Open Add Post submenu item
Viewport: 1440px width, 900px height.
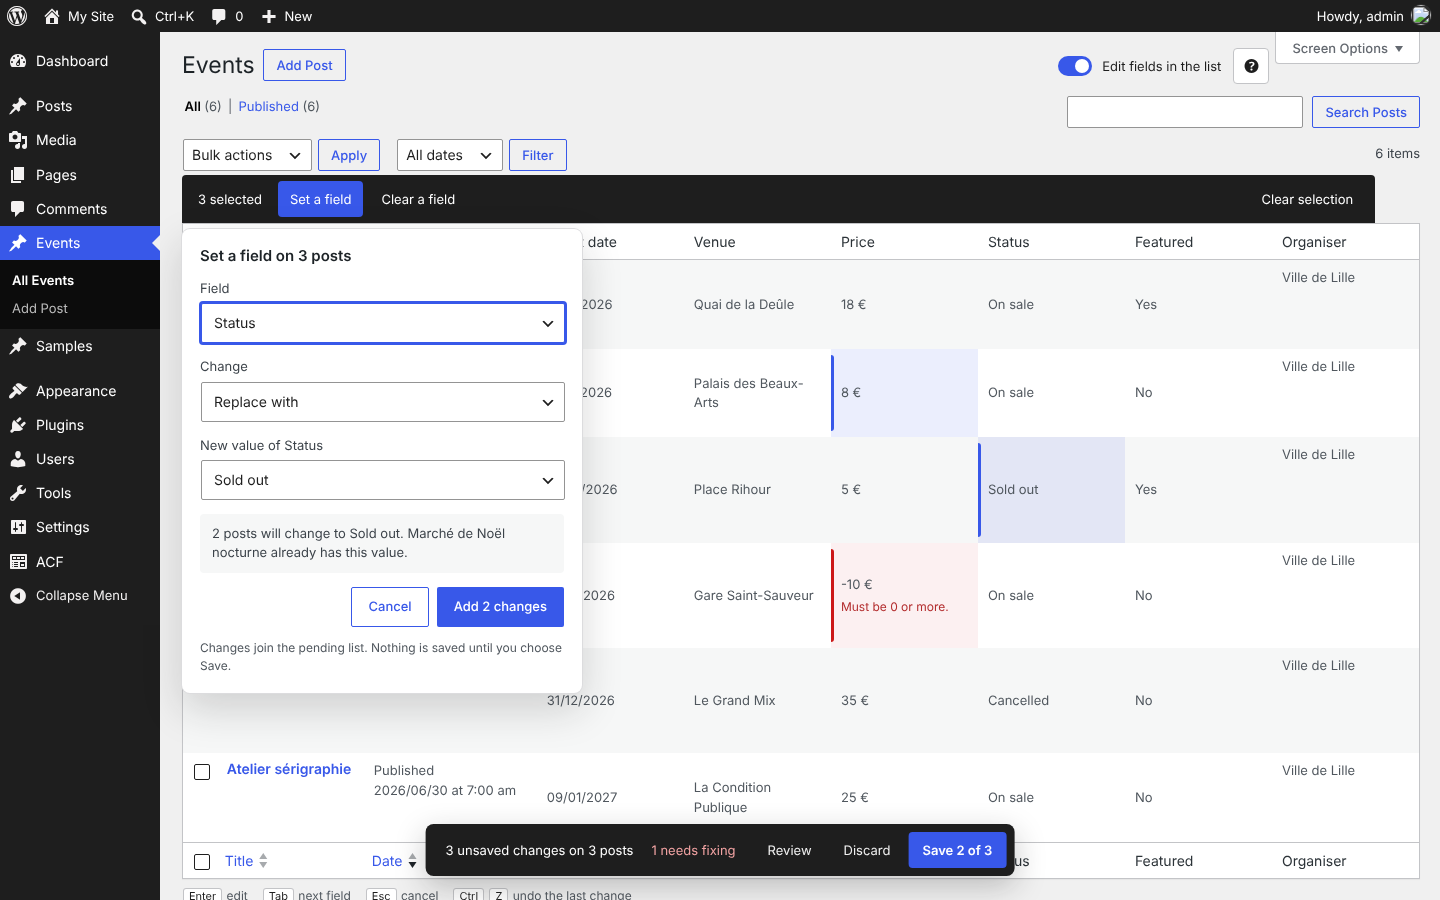[x=40, y=308]
